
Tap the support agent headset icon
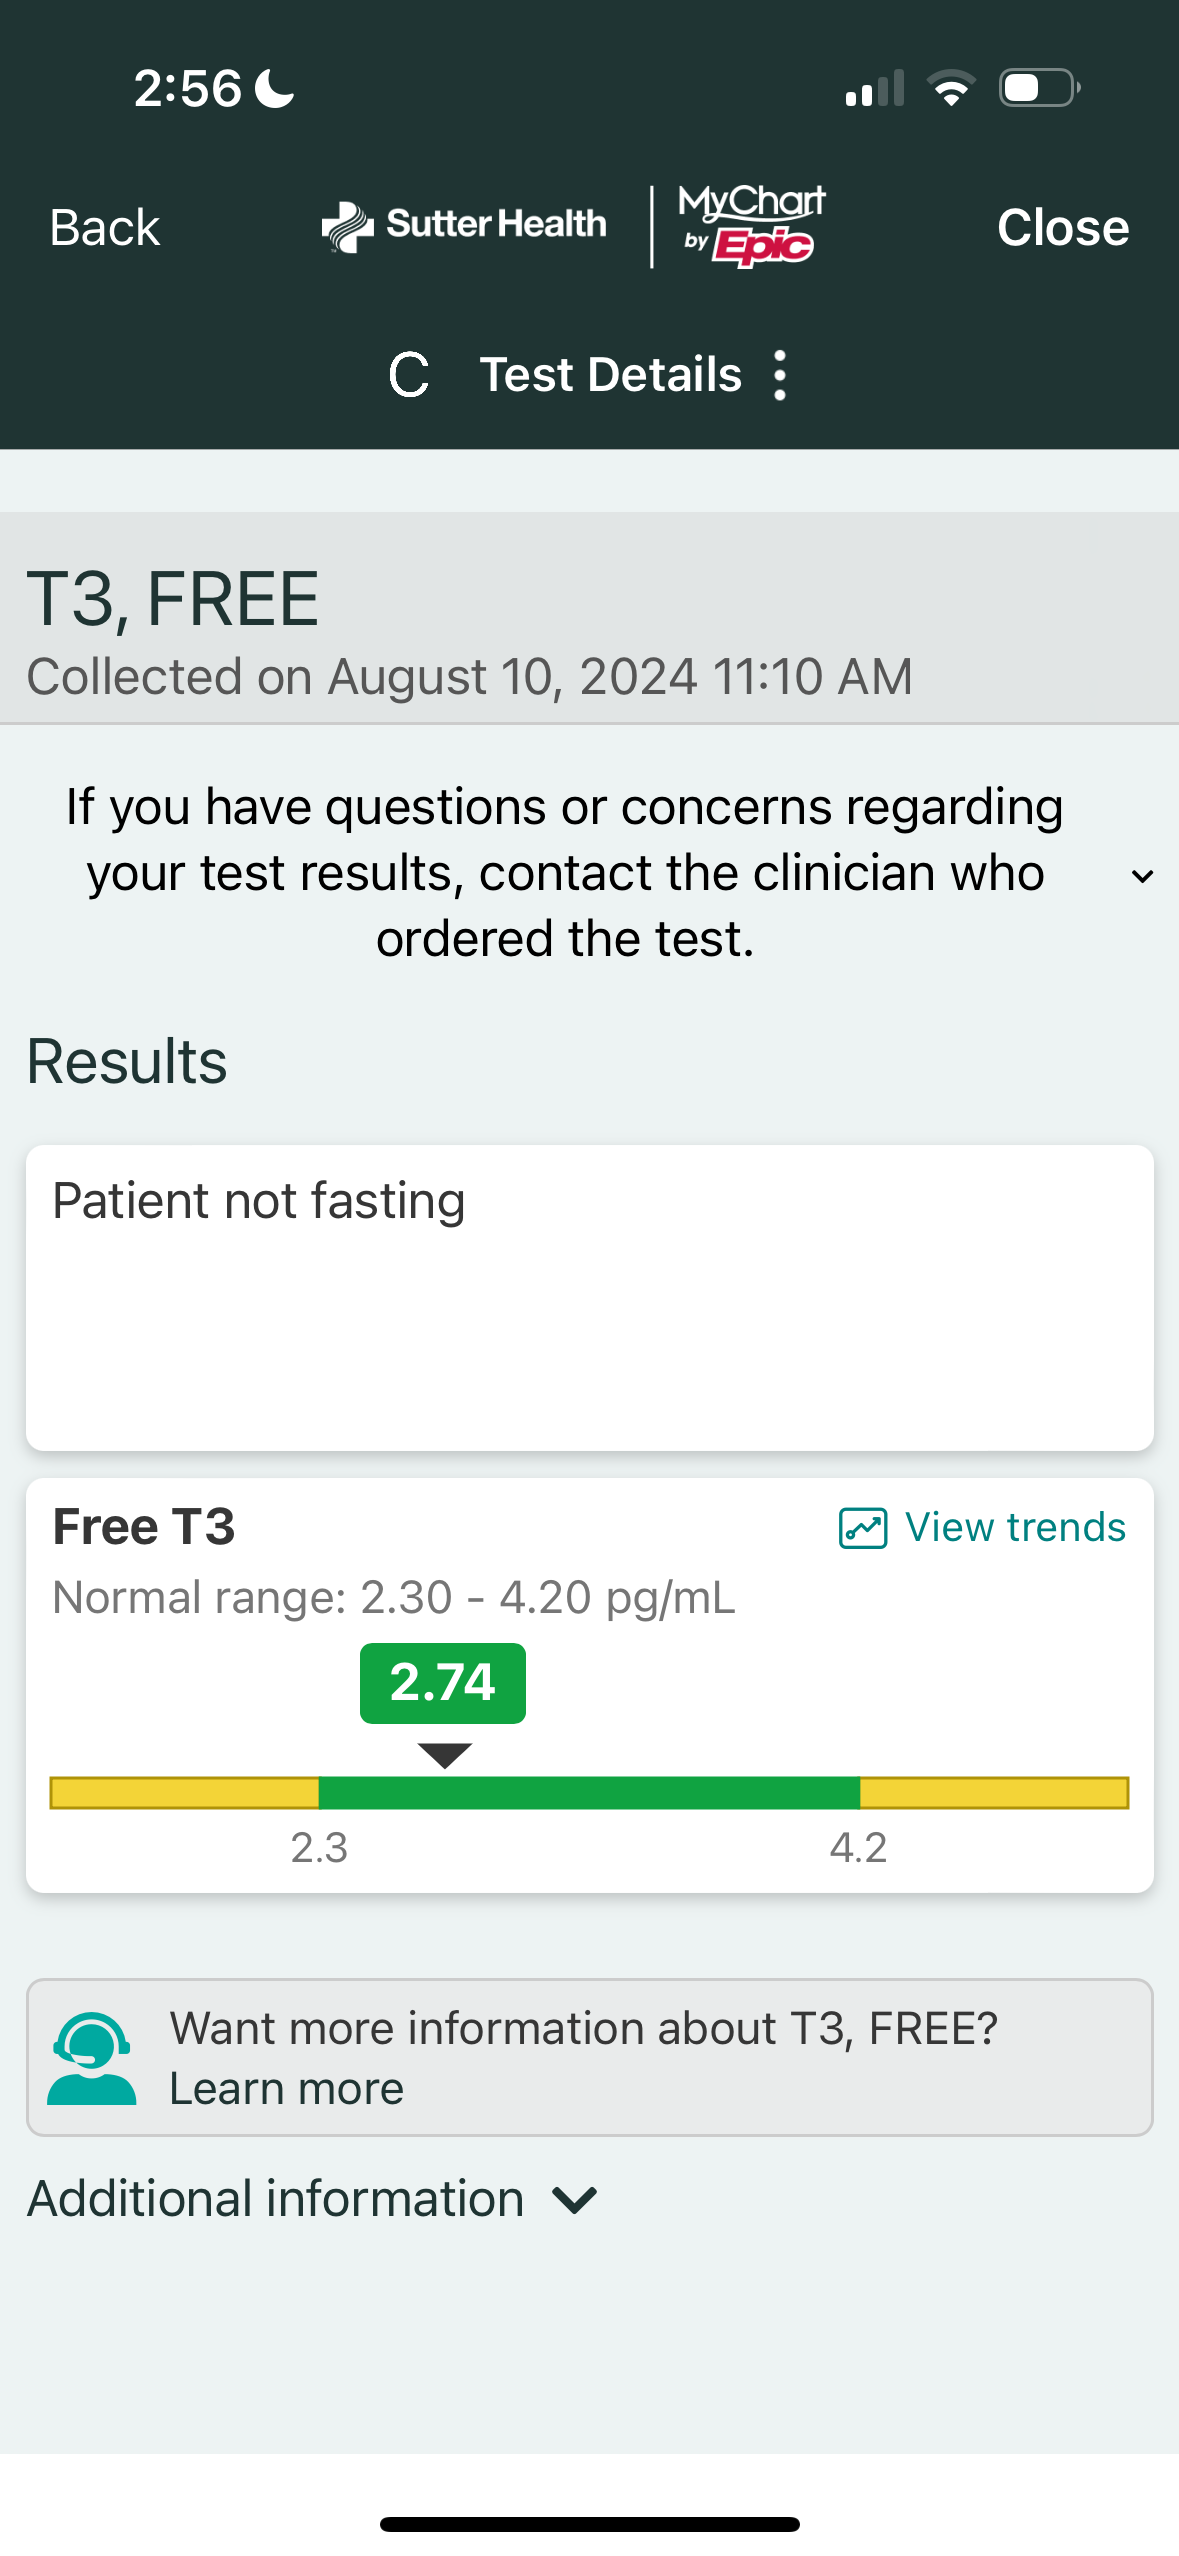[x=91, y=2058]
